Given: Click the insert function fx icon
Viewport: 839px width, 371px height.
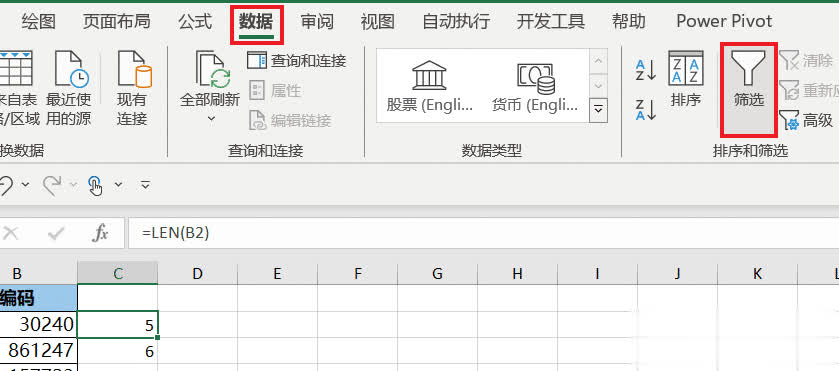Looking at the screenshot, I should click(101, 233).
